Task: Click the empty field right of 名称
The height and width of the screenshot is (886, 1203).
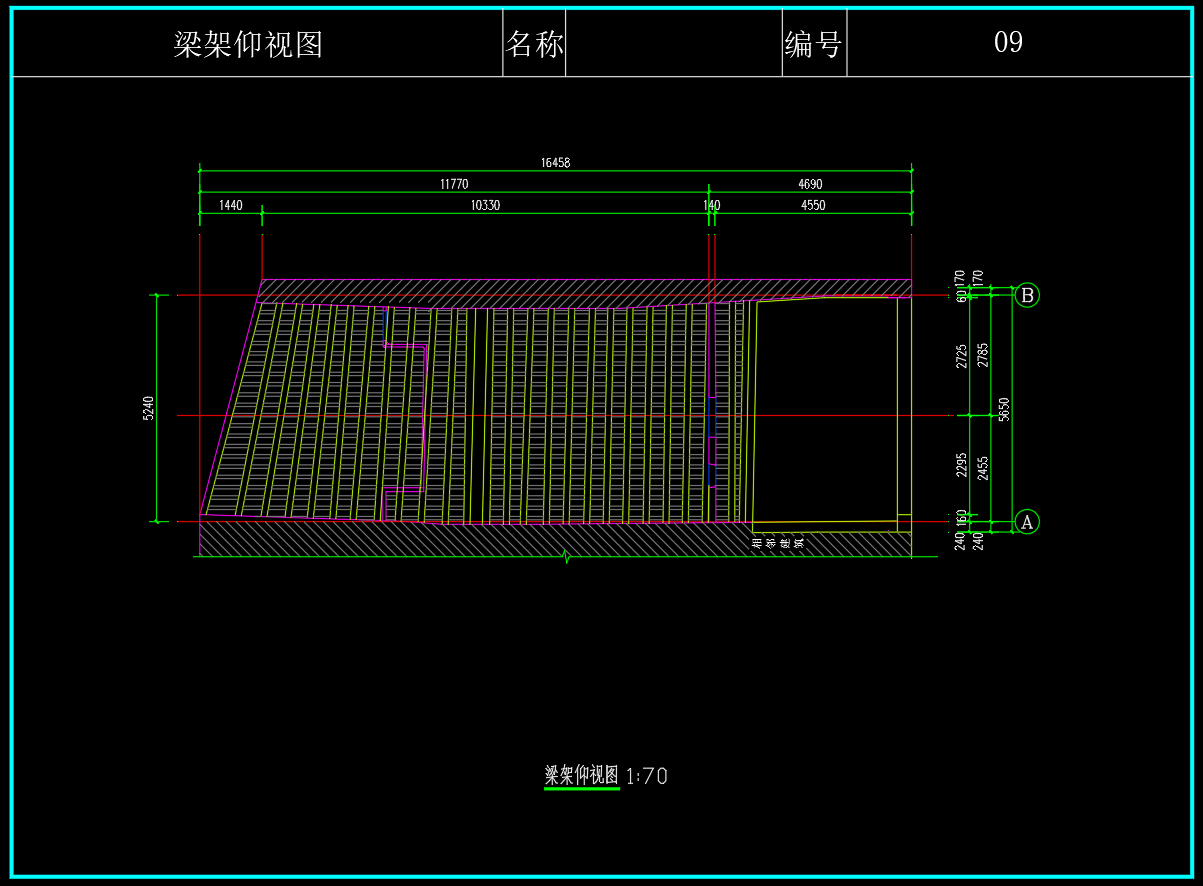Action: point(673,44)
